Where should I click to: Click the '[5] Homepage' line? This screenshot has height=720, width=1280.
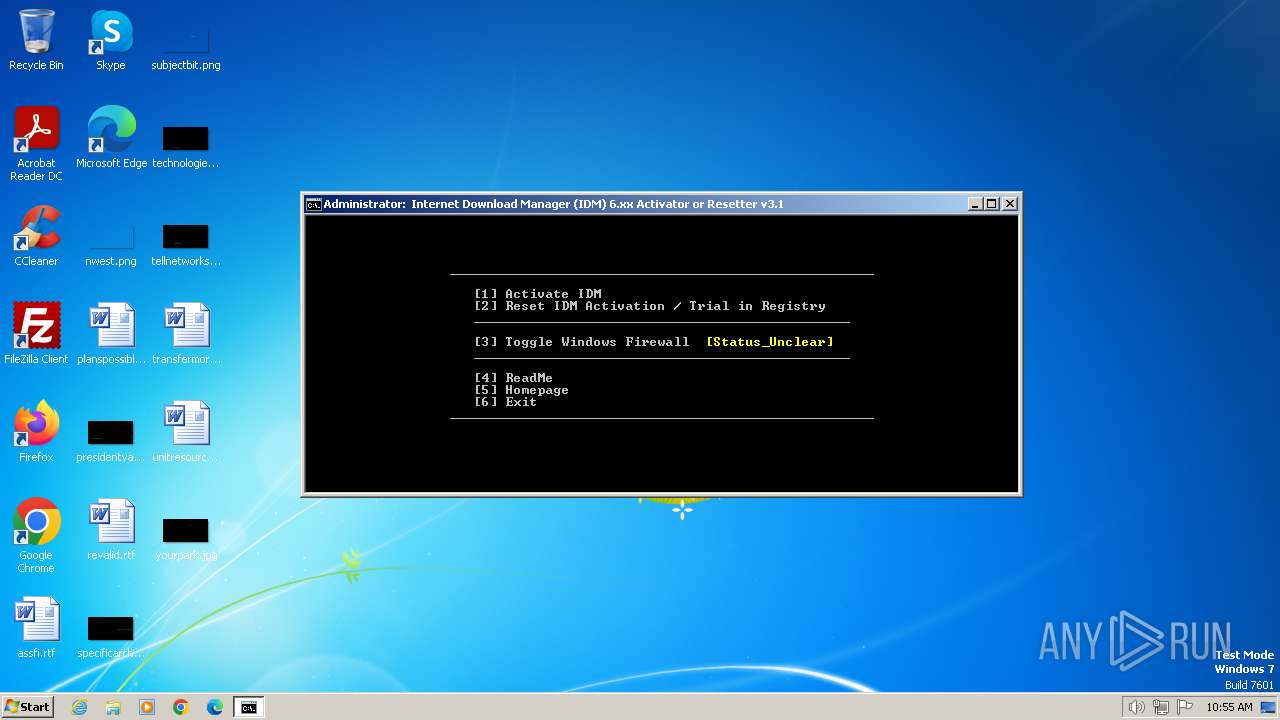(x=522, y=390)
